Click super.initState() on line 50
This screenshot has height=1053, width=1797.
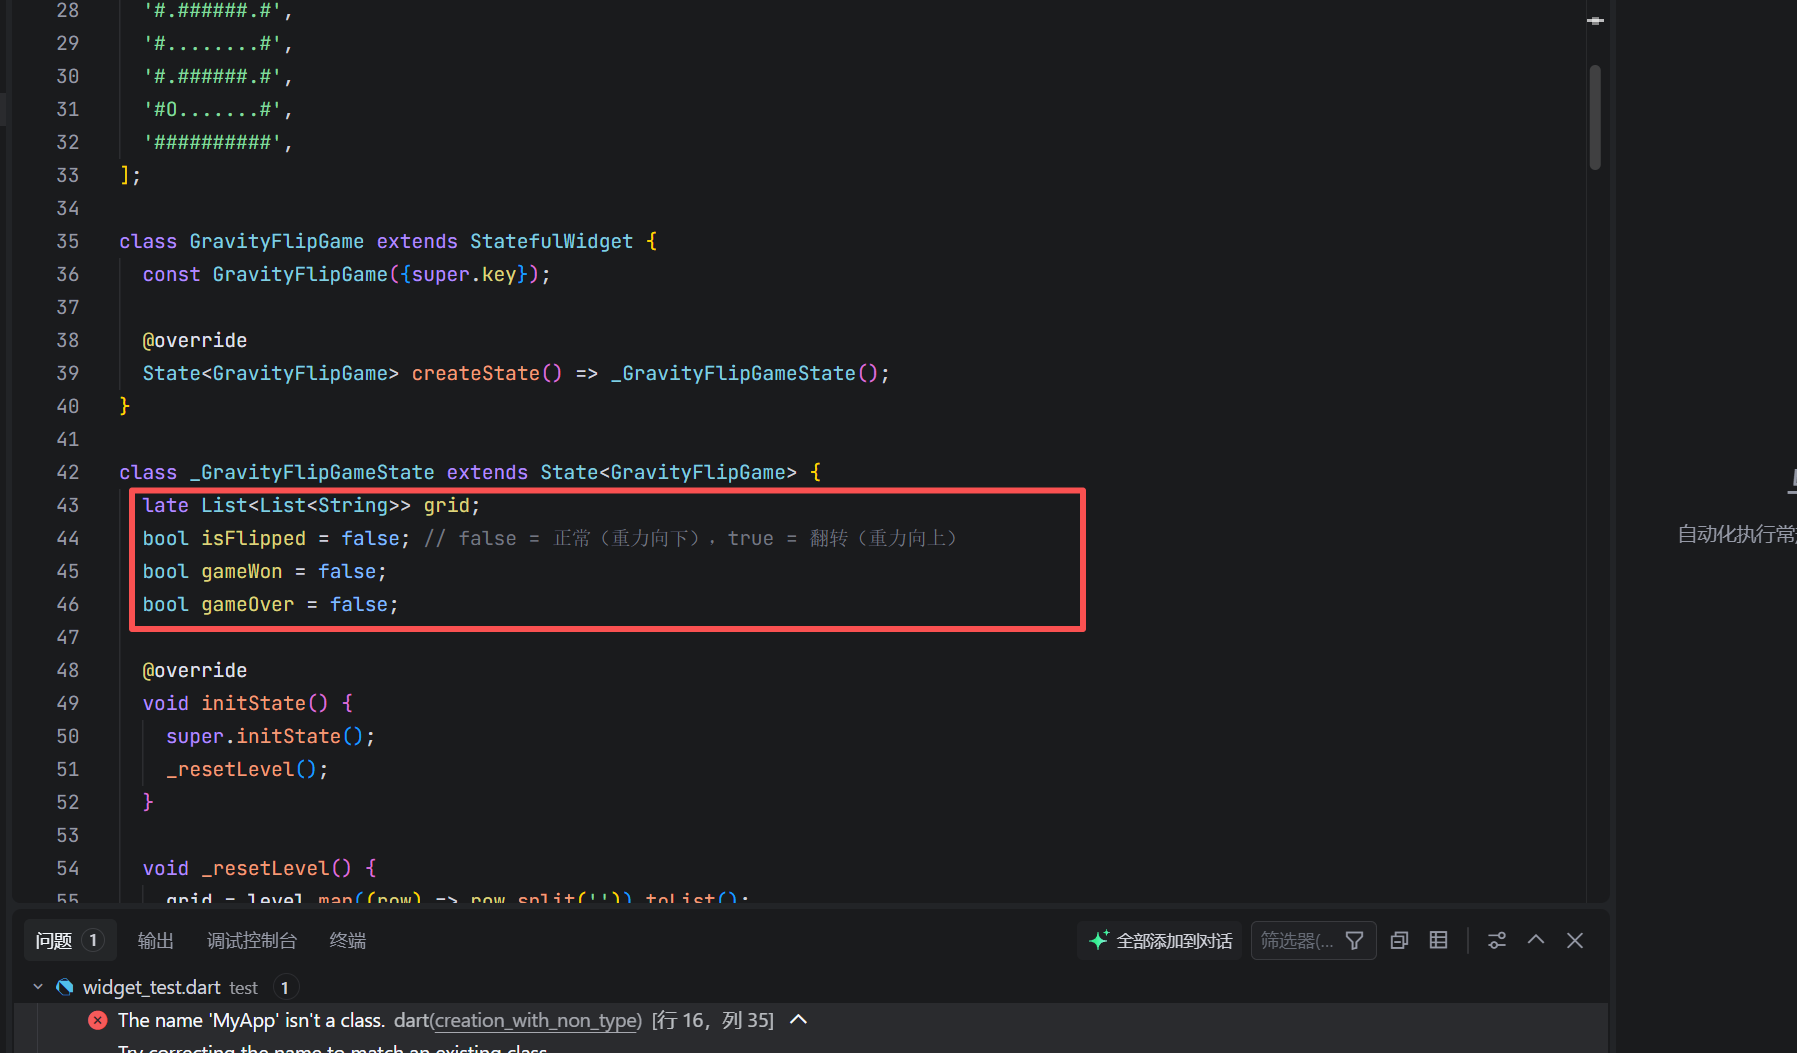(265, 736)
